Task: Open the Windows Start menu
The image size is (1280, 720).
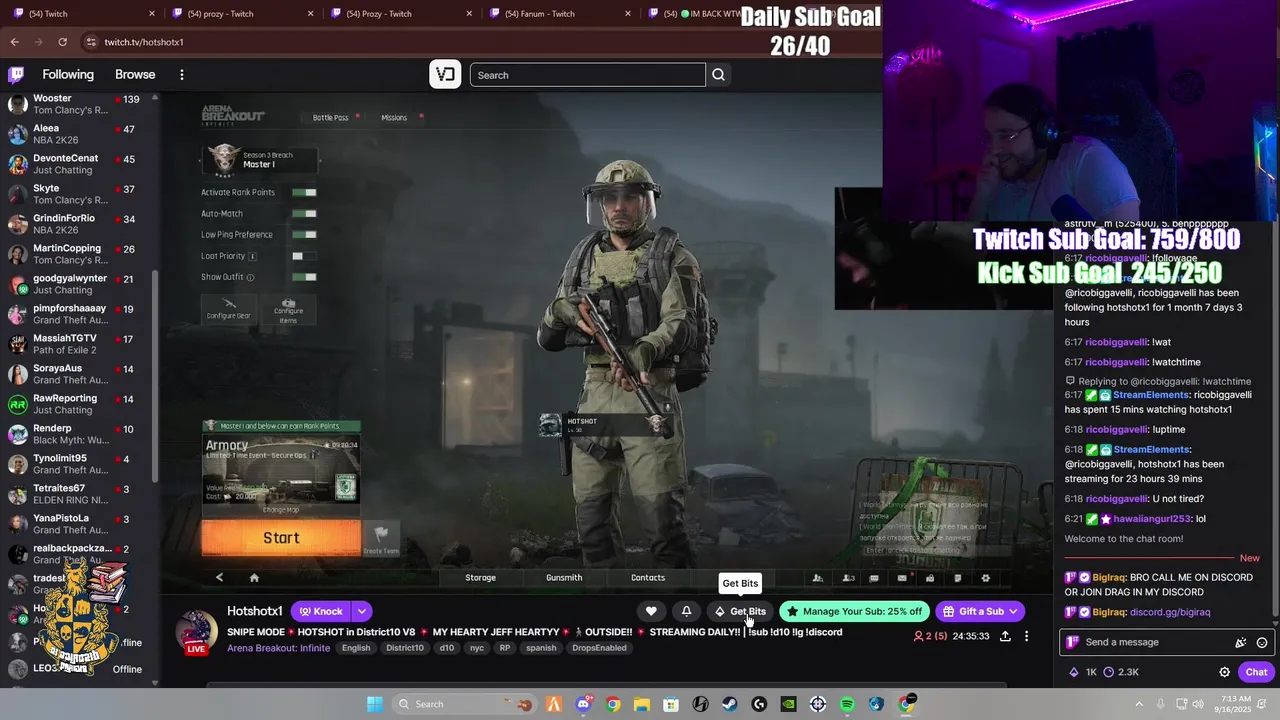Action: (x=374, y=704)
